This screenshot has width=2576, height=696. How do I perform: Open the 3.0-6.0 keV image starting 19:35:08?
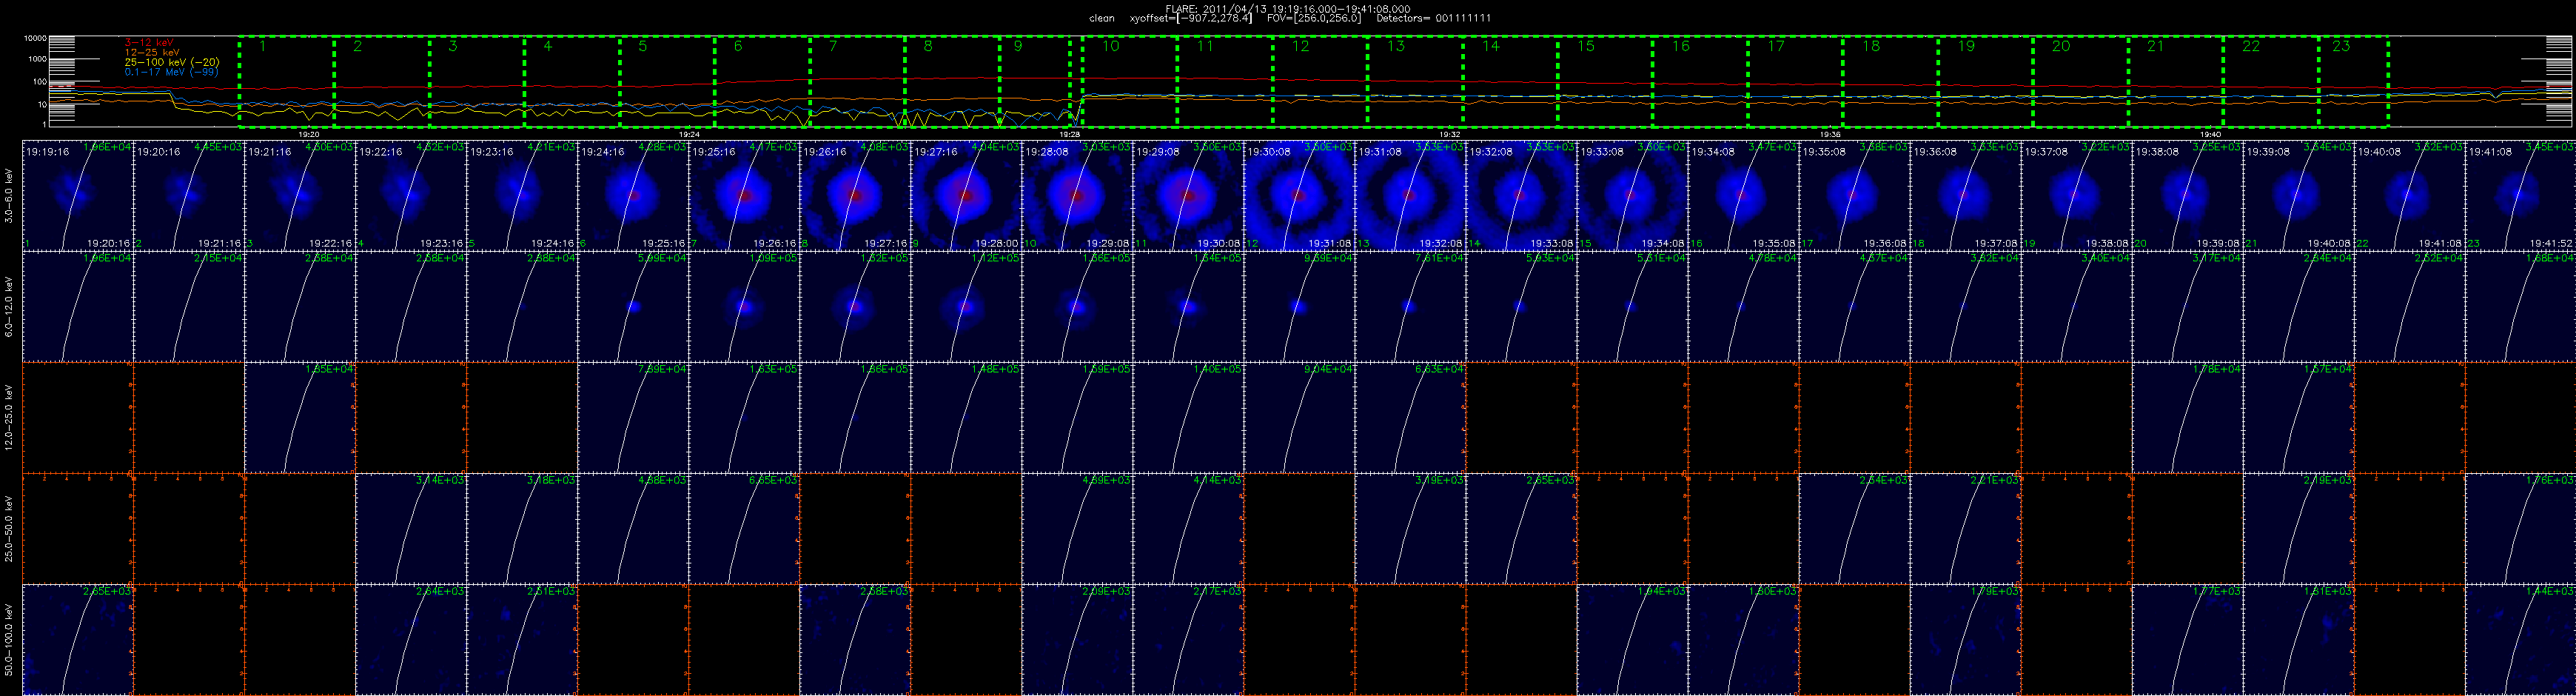click(1854, 195)
